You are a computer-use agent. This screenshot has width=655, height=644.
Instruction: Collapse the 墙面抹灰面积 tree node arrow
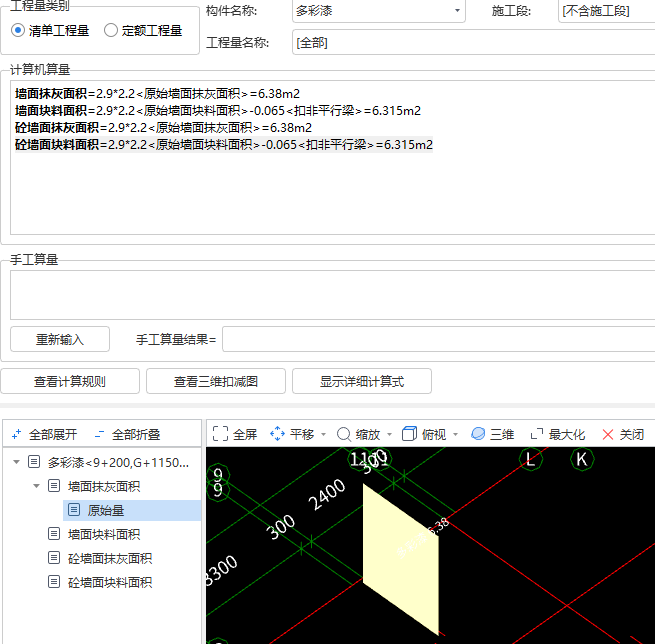[x=36, y=486]
